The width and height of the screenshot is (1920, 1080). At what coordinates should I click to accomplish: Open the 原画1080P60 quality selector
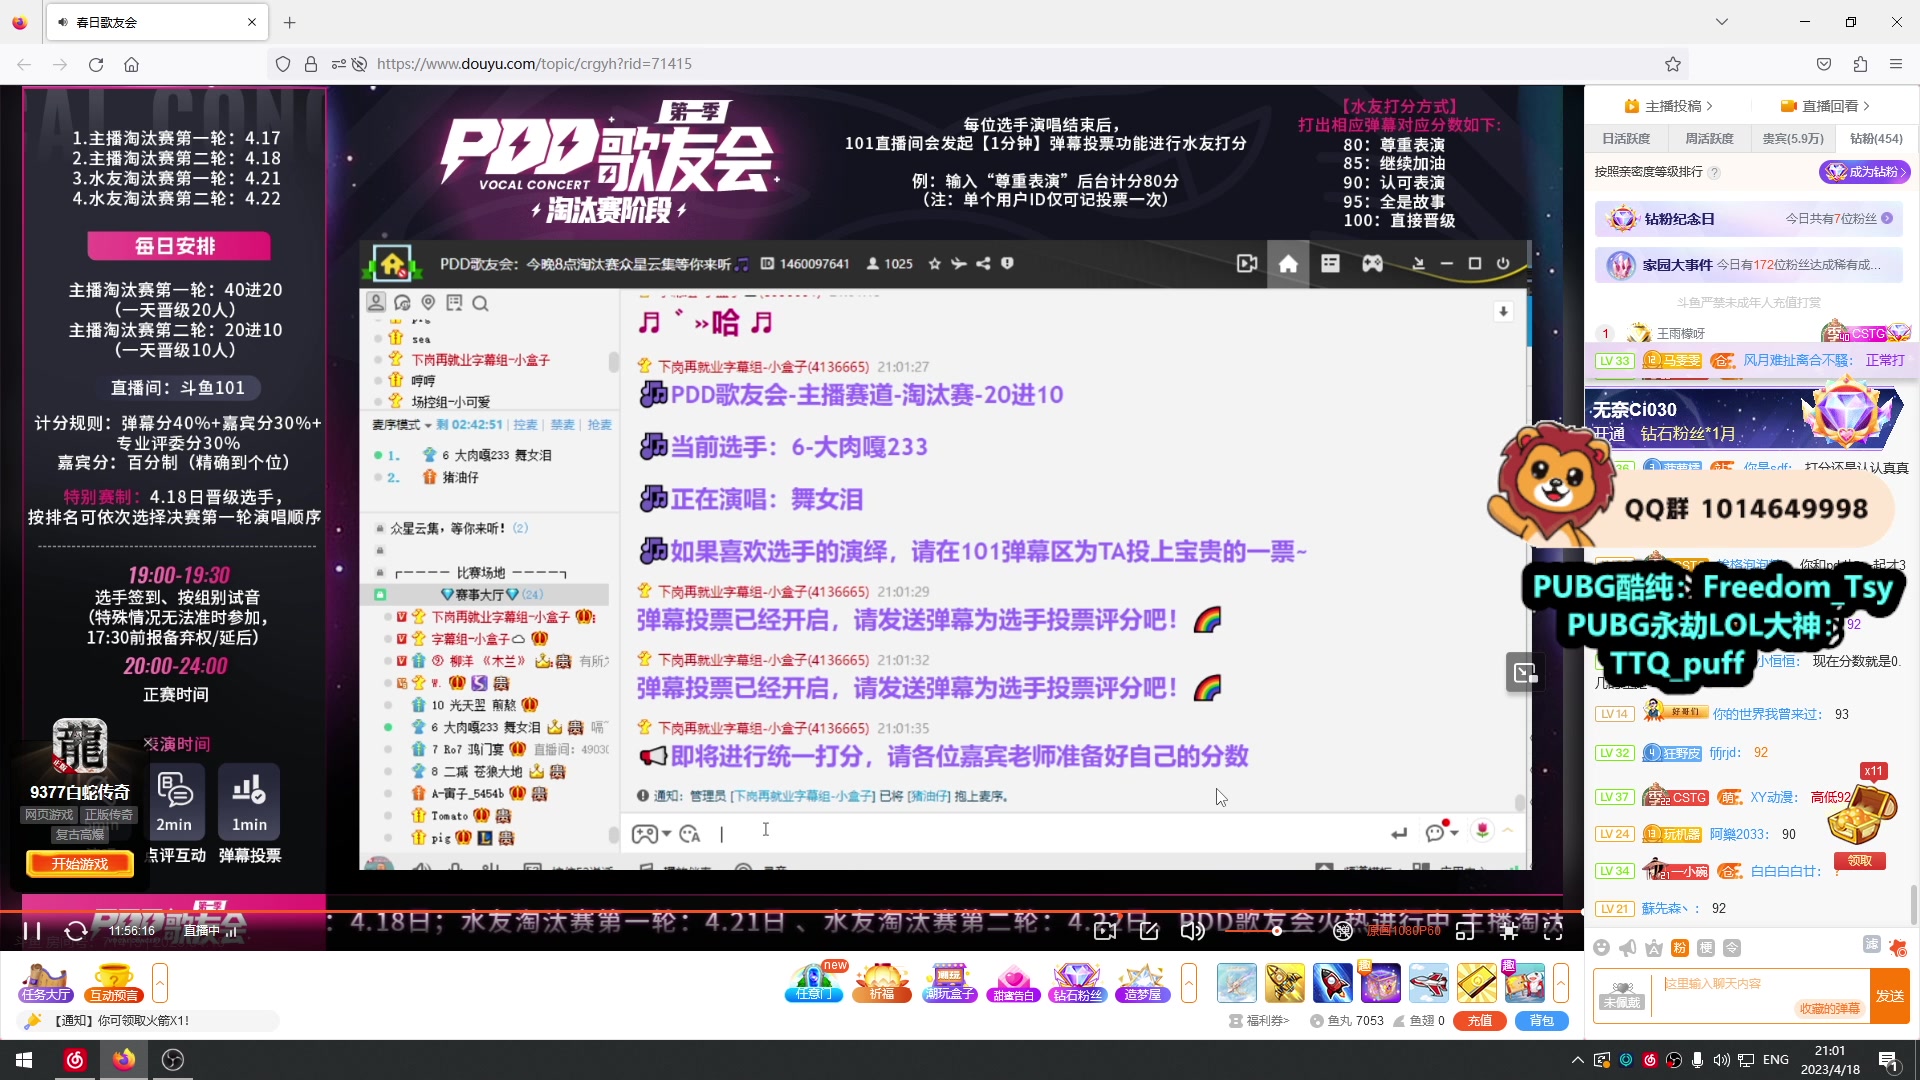[x=1404, y=931]
